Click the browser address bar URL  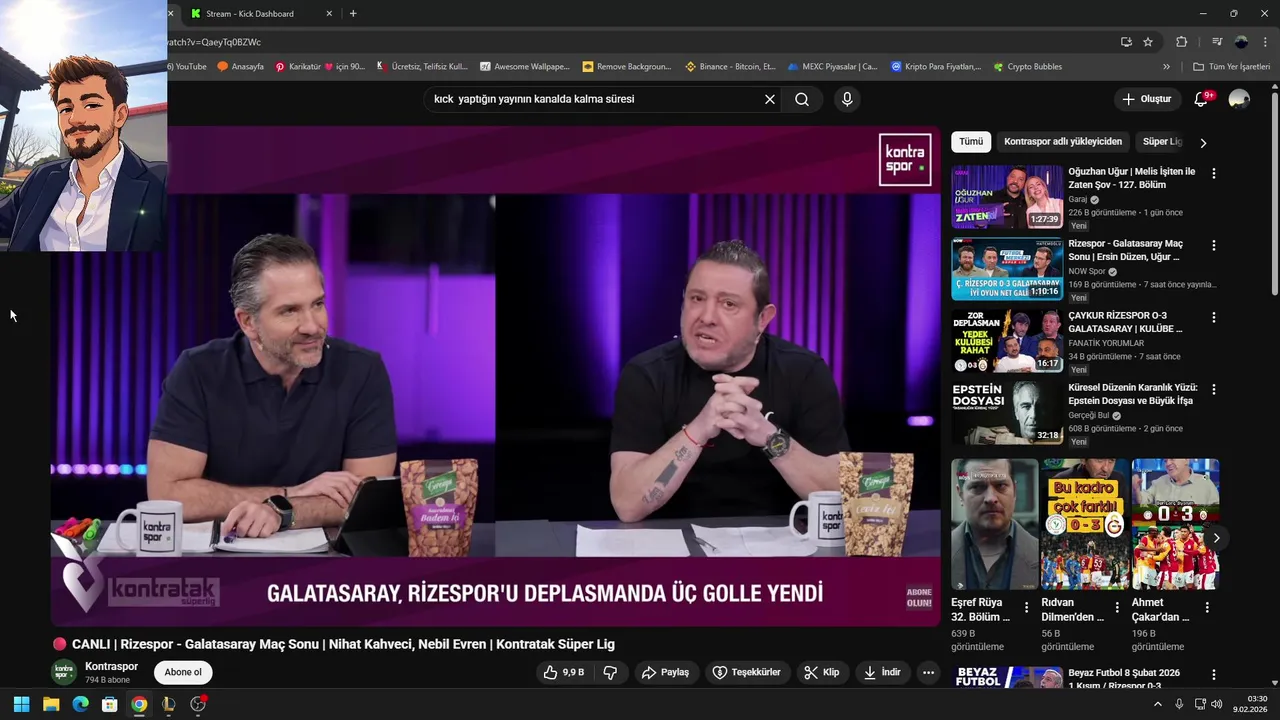coord(640,42)
